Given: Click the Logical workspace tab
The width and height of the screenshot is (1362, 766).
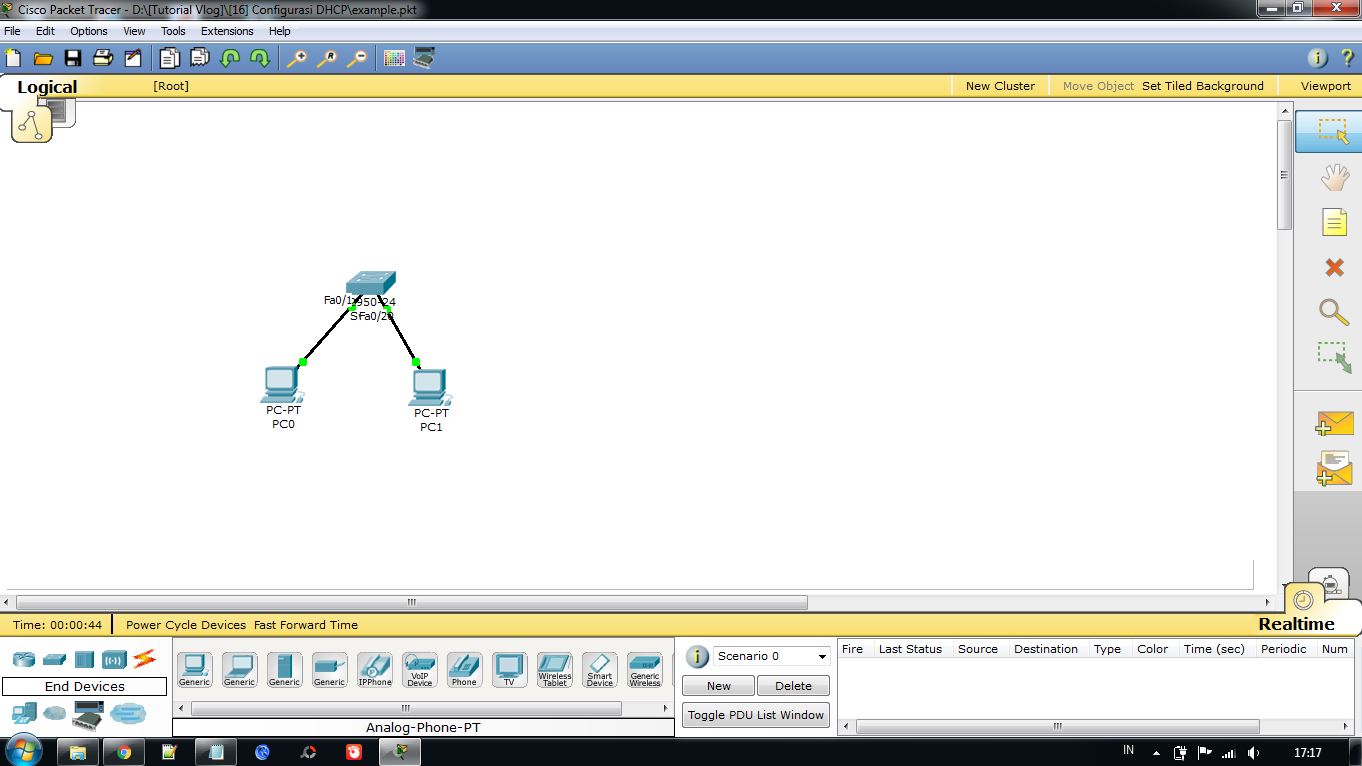Looking at the screenshot, I should [x=47, y=87].
